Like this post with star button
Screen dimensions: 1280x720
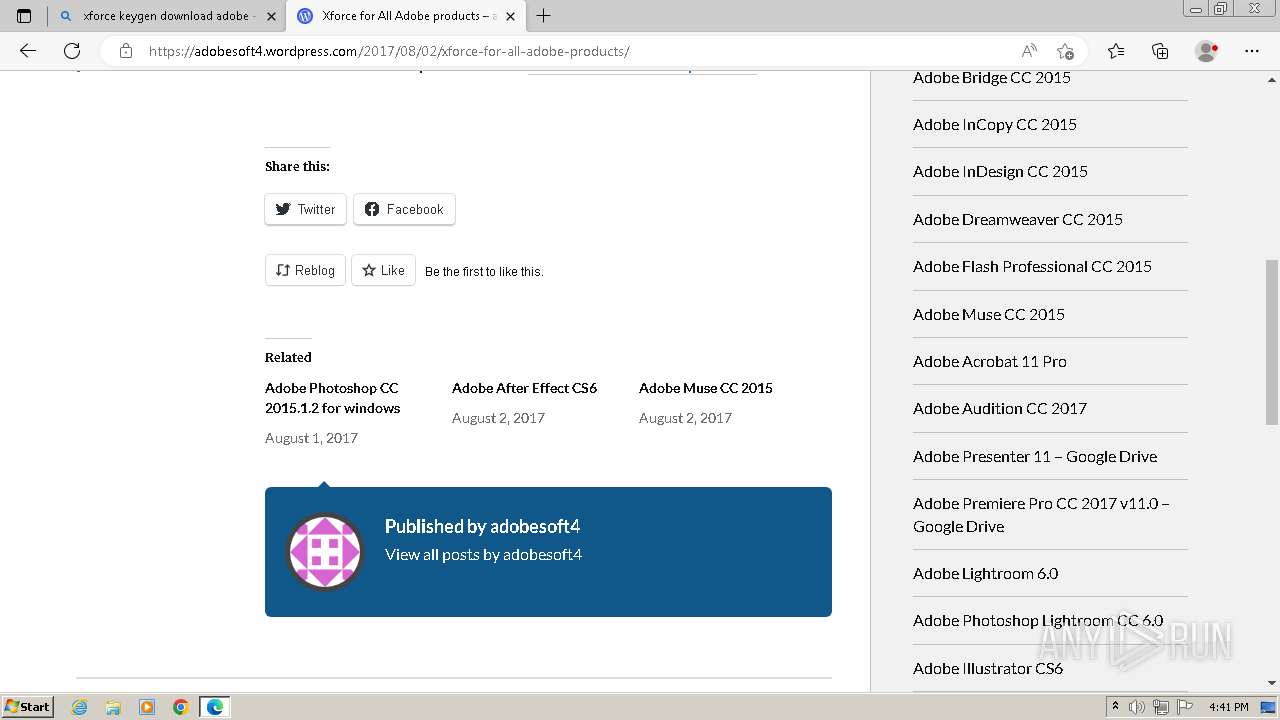[383, 270]
